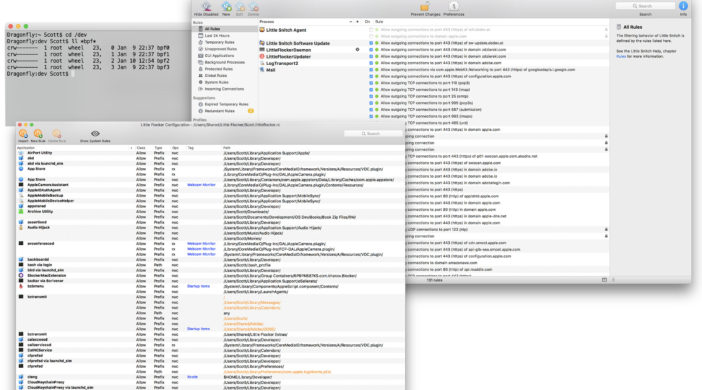702x390 pixels.
Task: Toggle checkbox for port 587 (submission) rule
Action: (x=371, y=110)
